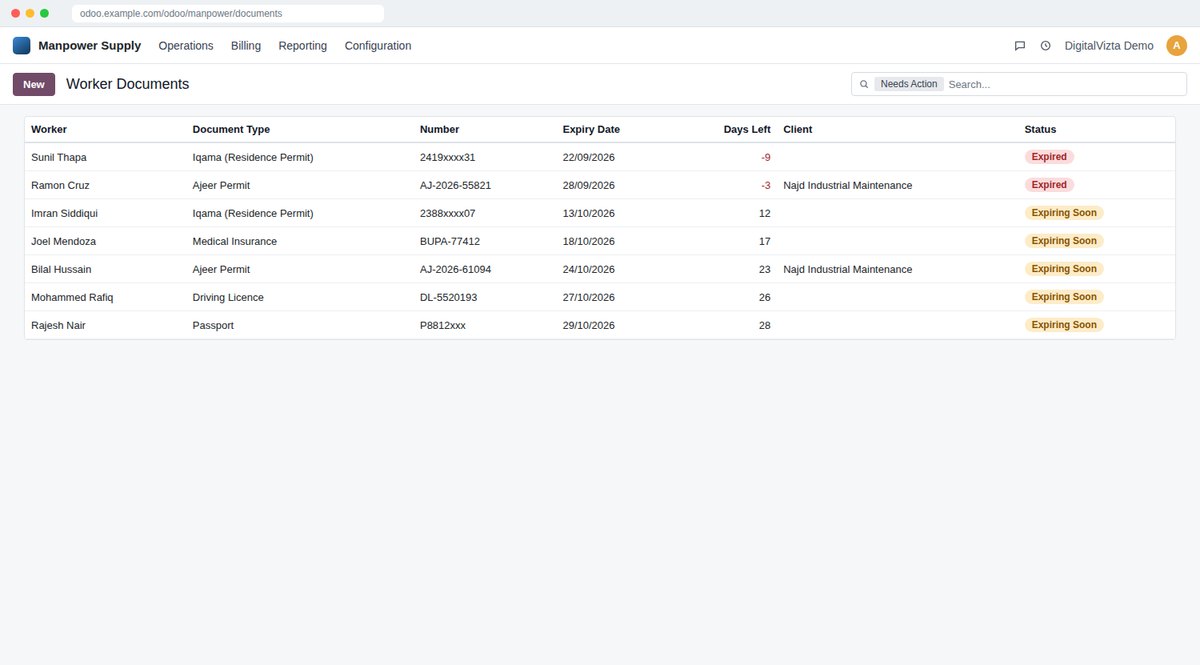
Task: Click Expiring Soon badge in Rajesh Nair's row
Action: click(1064, 325)
